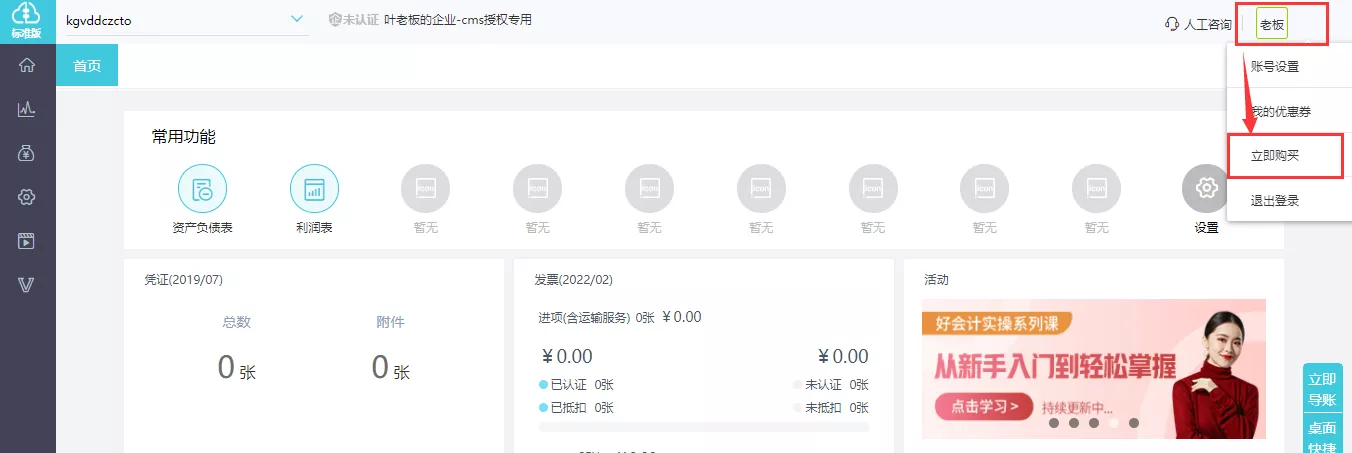Select 账号设置 from the user menu
Viewport: 1352px width, 453px height.
point(1275,67)
